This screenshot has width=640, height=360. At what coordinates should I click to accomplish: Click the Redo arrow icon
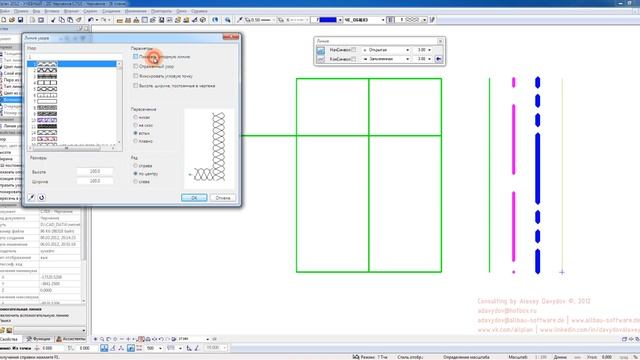click(104, 20)
